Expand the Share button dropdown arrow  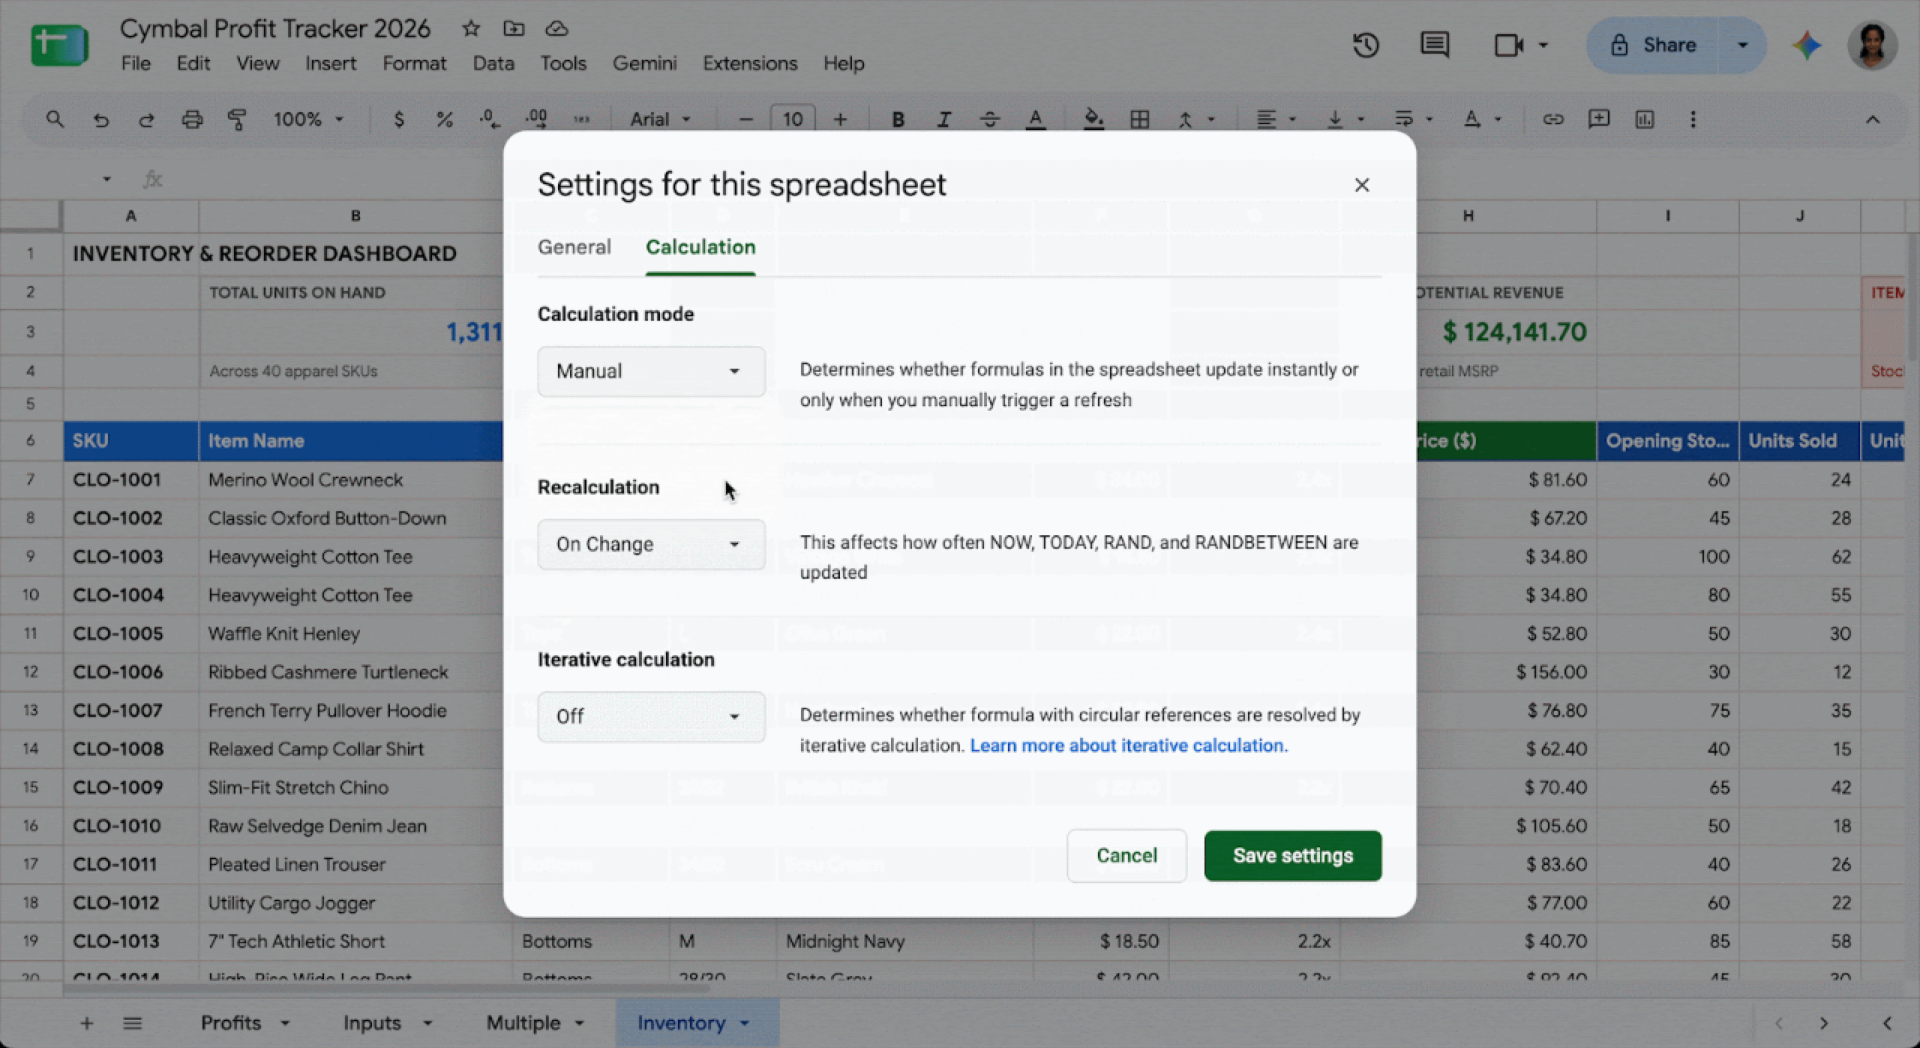(x=1742, y=45)
